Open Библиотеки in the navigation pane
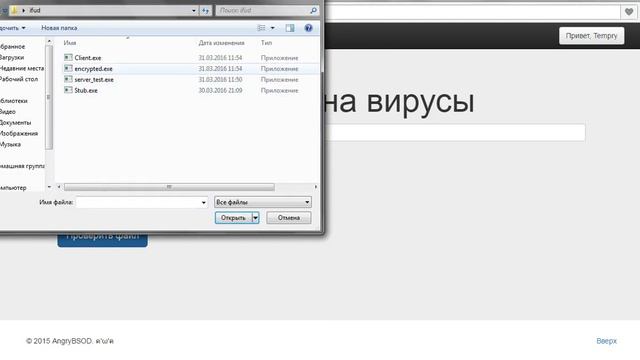 coord(13,101)
